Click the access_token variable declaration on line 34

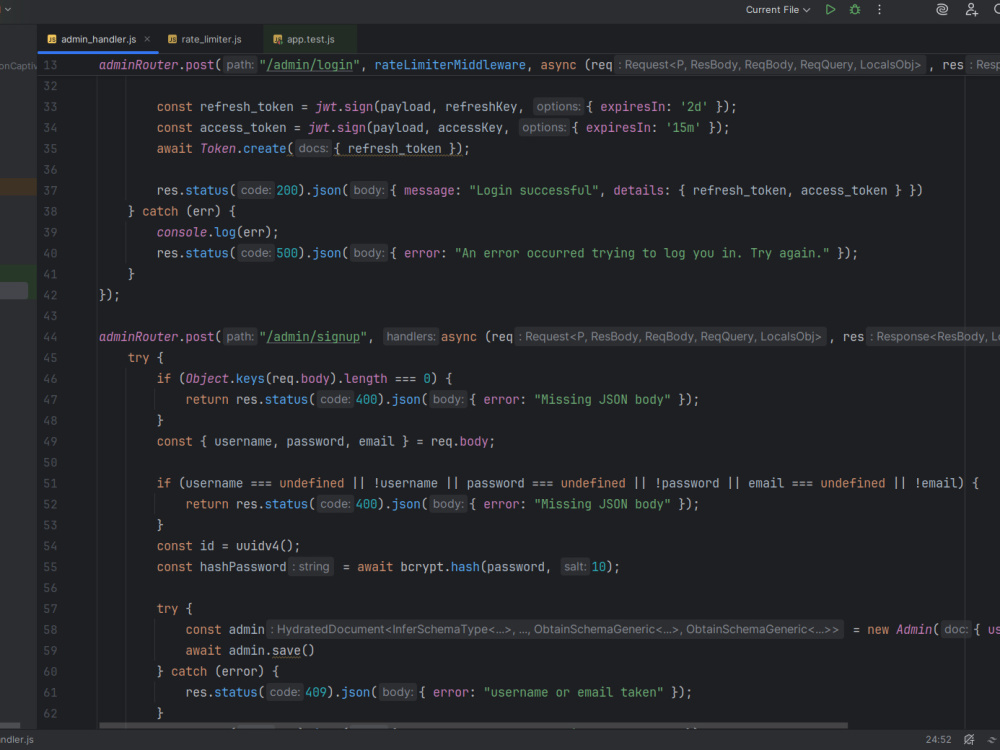point(243,128)
